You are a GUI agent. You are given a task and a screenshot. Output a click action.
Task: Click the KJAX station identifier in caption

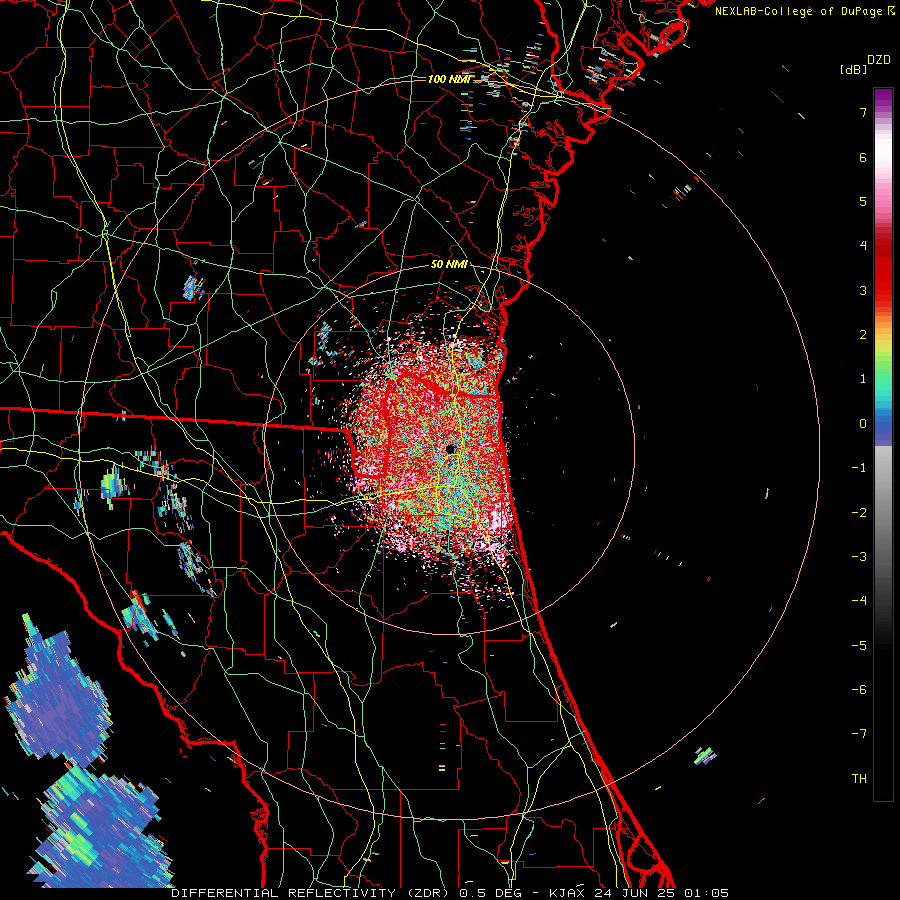point(567,893)
